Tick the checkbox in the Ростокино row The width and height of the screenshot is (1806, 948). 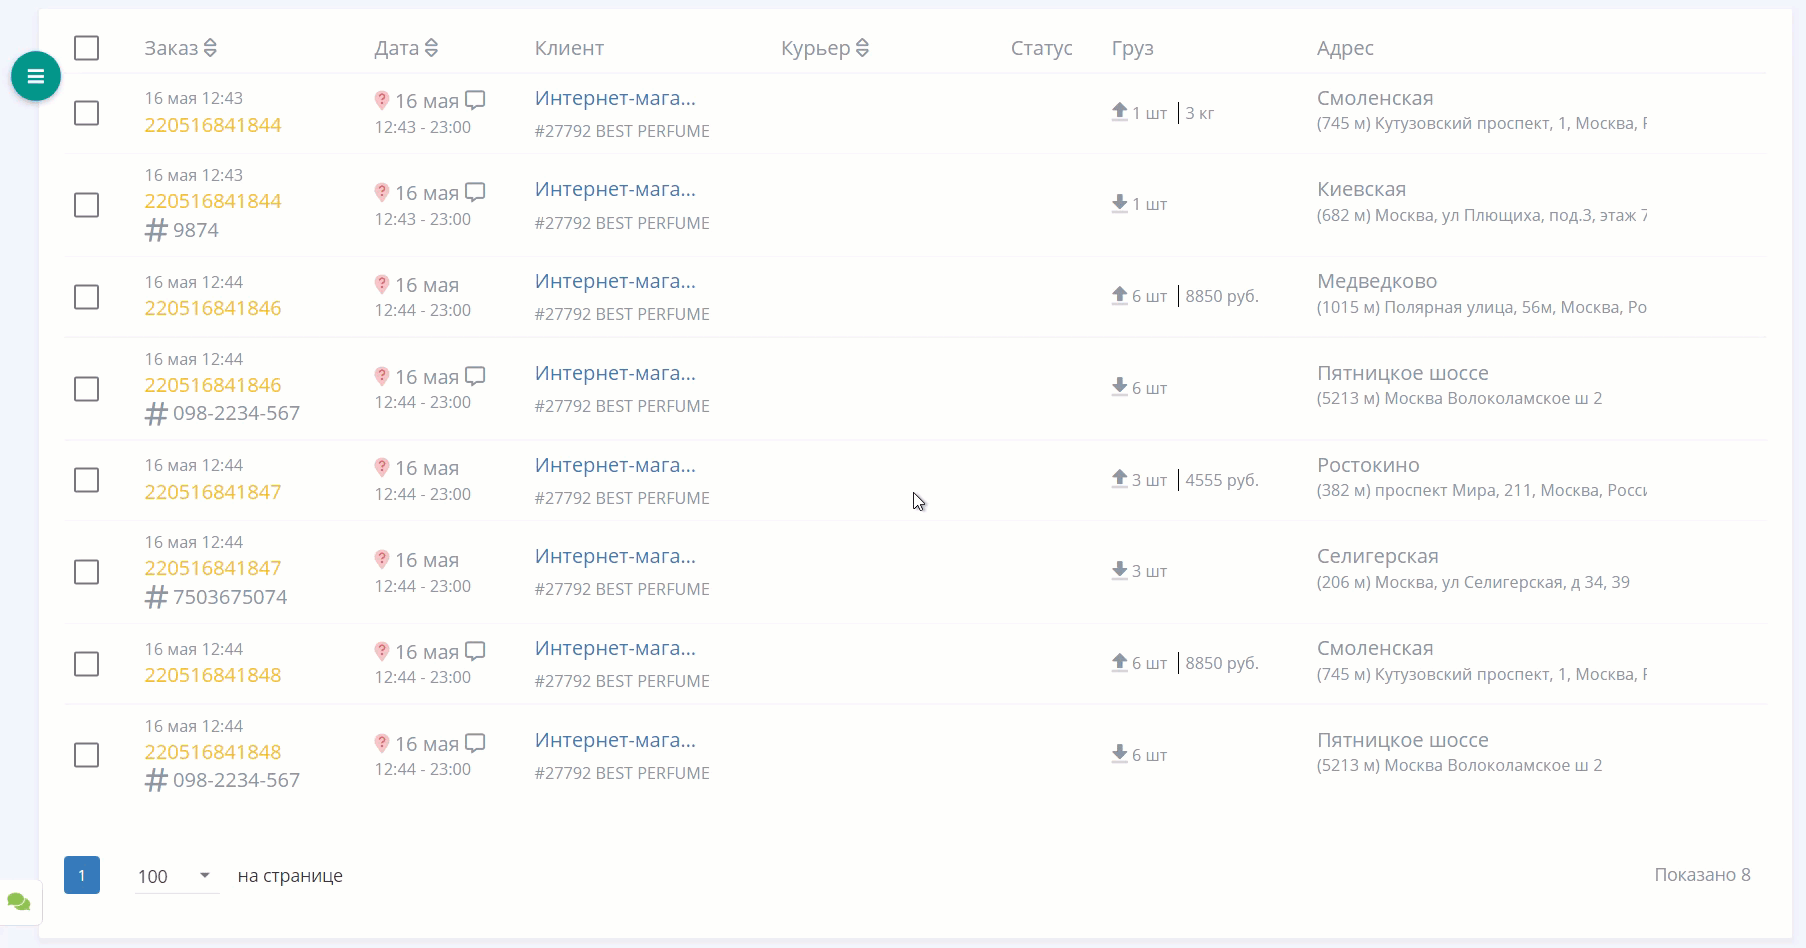(x=87, y=480)
